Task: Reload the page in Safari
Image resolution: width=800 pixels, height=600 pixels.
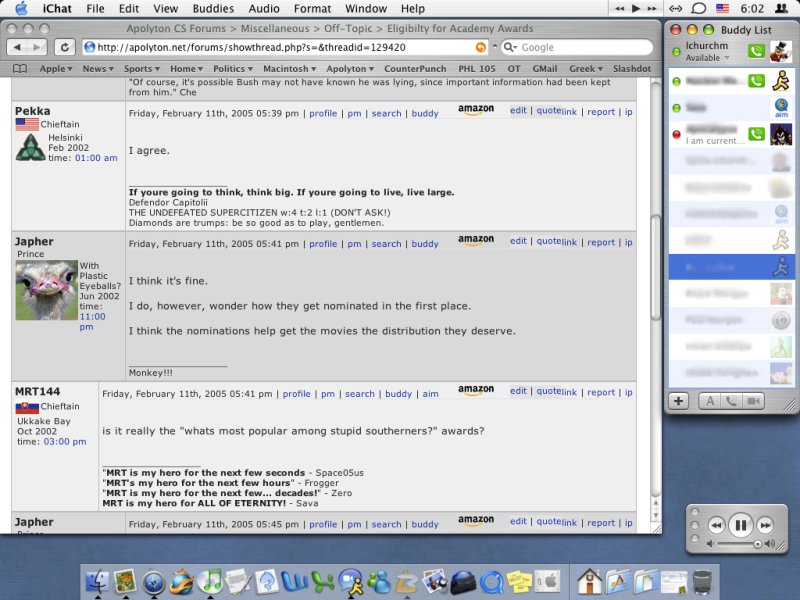Action: (x=65, y=47)
